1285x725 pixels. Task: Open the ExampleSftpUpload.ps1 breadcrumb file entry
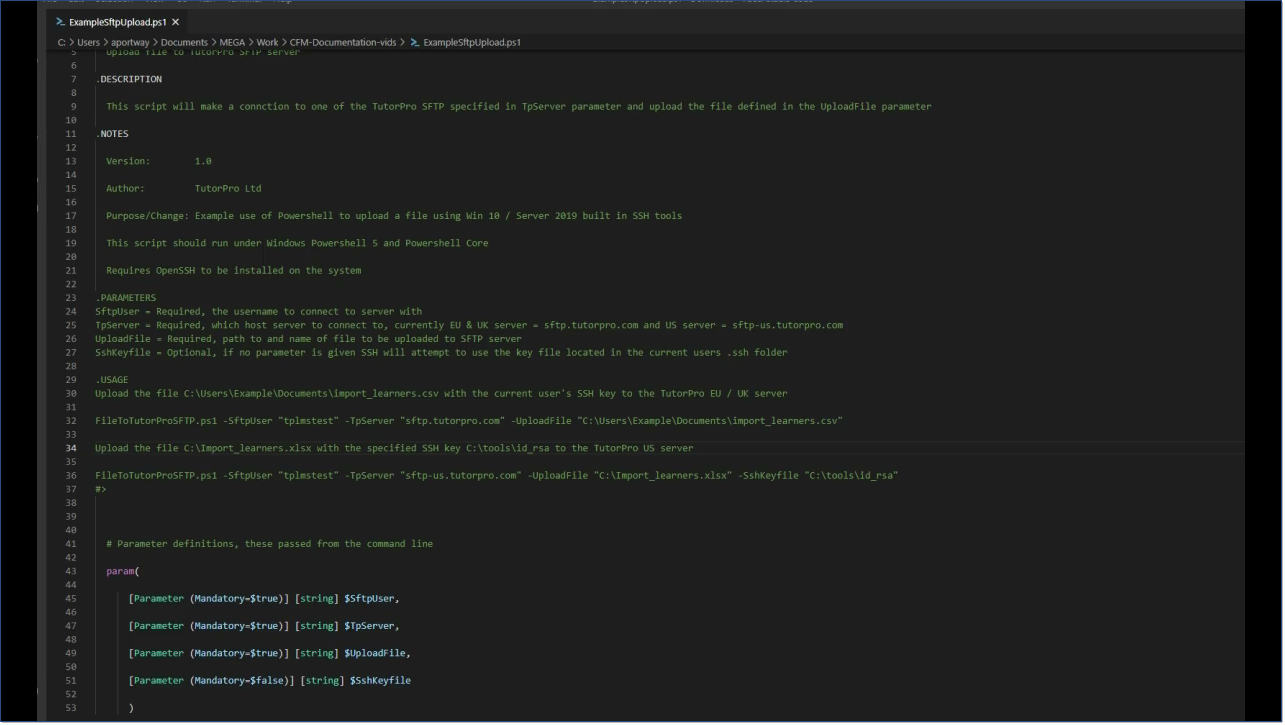point(472,42)
